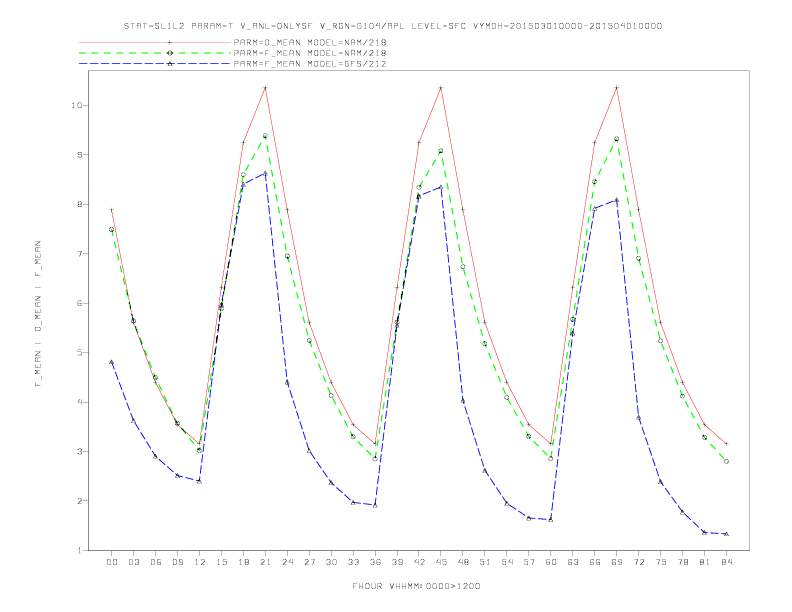Click x-axis tick label 36
This screenshot has width=792, height=612.
[x=375, y=562]
